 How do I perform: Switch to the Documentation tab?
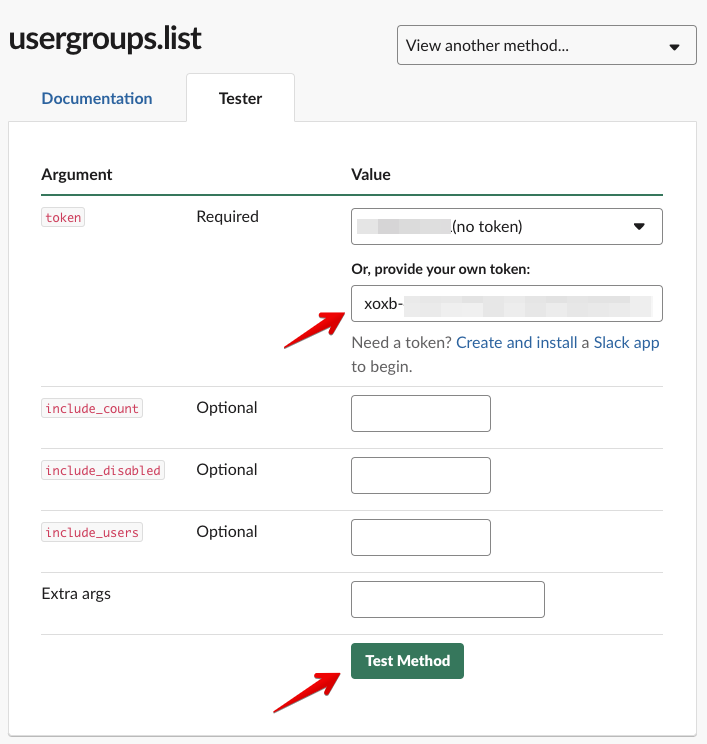[x=97, y=98]
